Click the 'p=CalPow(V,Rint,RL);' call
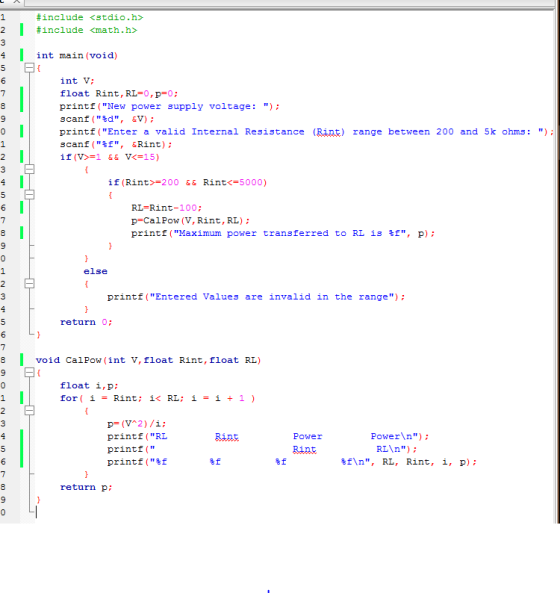The height and width of the screenshot is (593, 560). point(191,220)
